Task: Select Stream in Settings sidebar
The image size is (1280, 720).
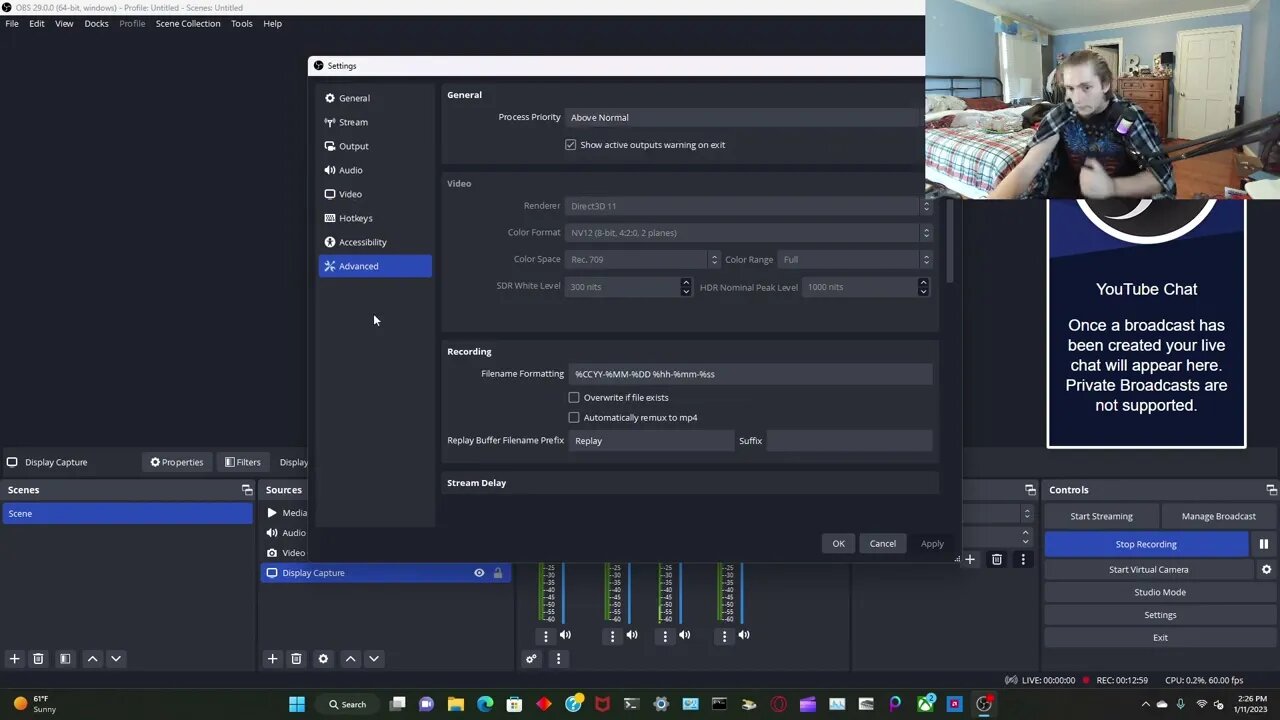Action: pyautogui.click(x=375, y=122)
